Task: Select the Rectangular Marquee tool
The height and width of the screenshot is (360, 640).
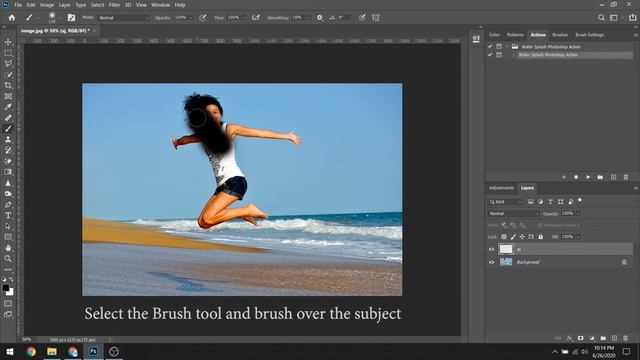Action: [8, 53]
